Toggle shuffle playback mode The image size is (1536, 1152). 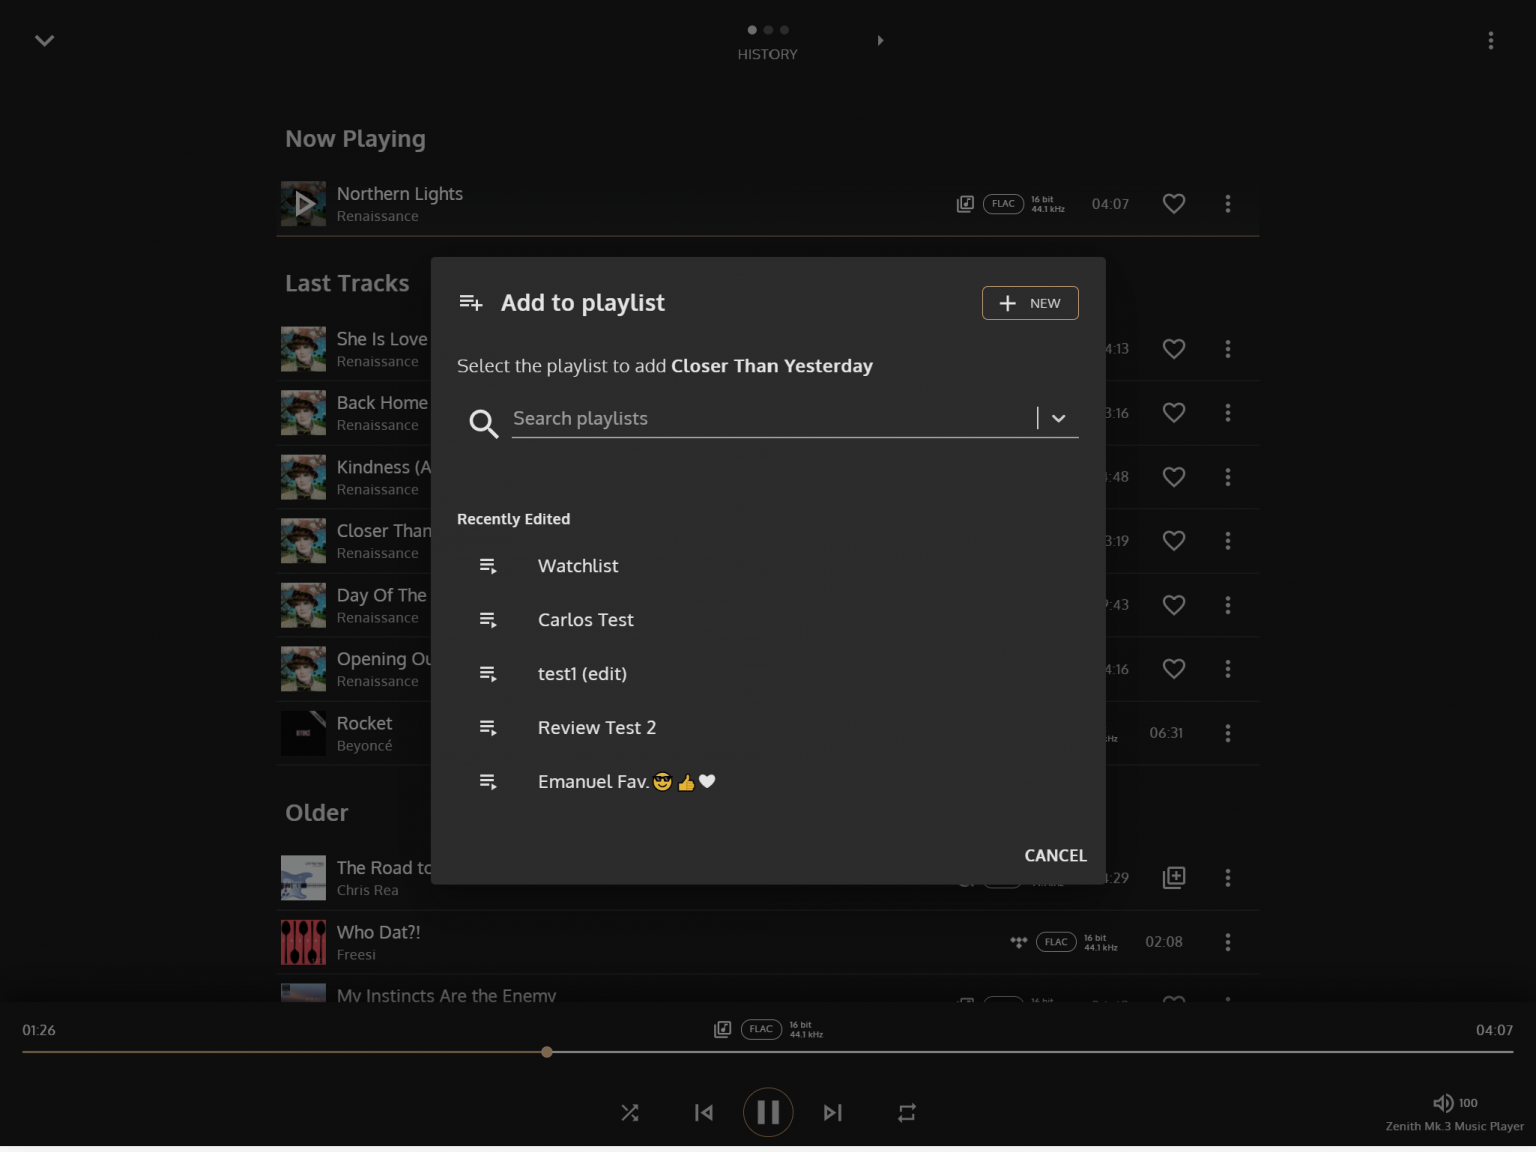(630, 1112)
